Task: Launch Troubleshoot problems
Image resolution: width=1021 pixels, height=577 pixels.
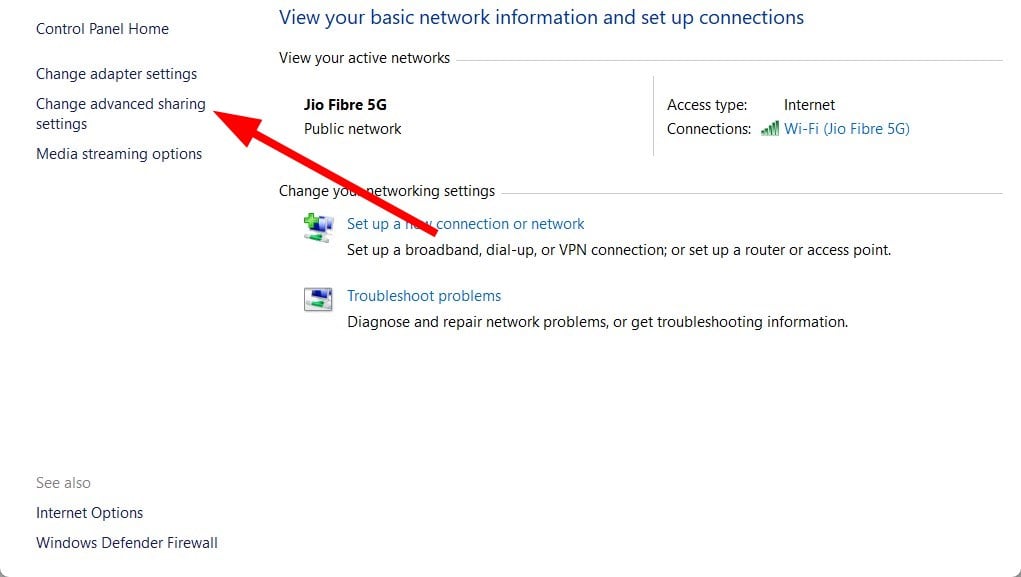Action: [424, 296]
